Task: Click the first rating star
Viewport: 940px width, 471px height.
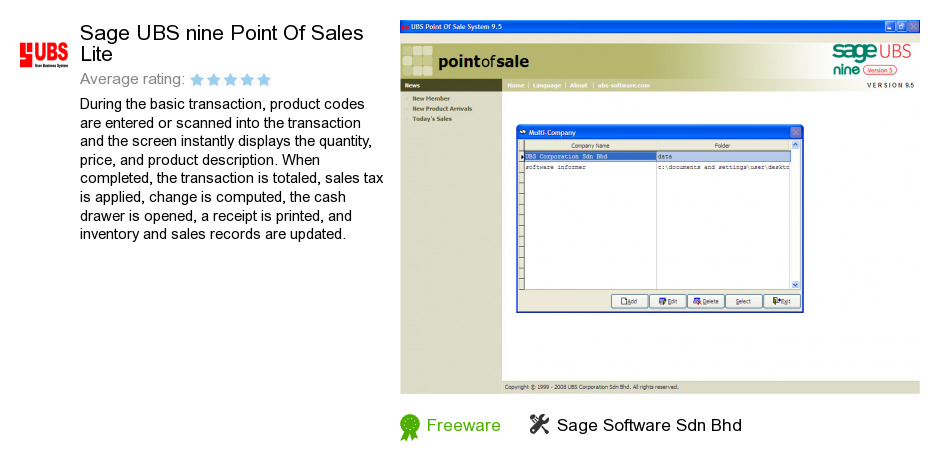Action: click(x=197, y=80)
